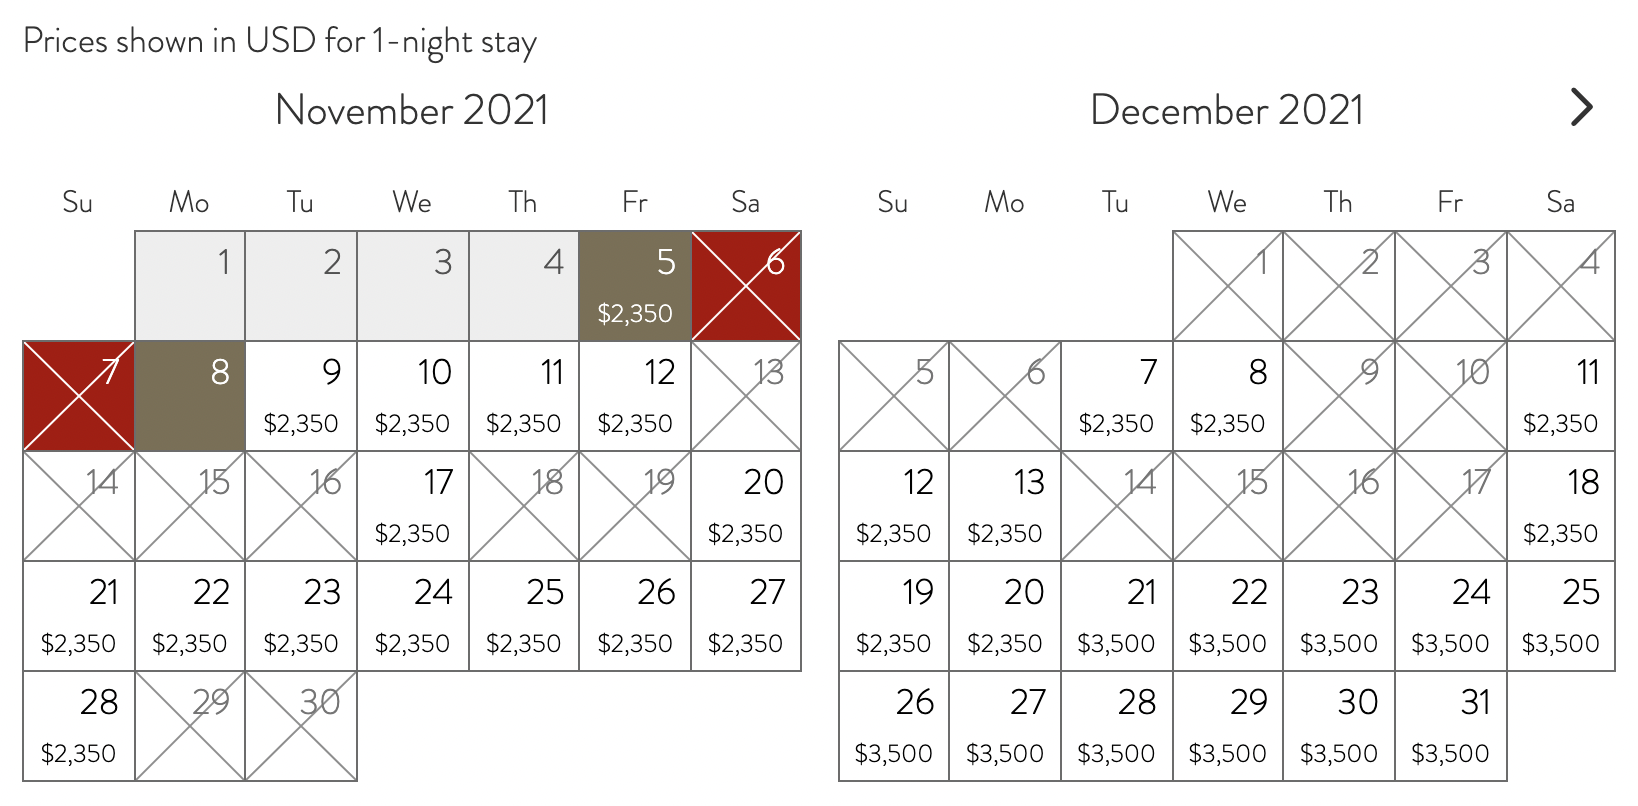This screenshot has width=1638, height=806.
Task: Select November 5 check-in date
Action: [x=635, y=286]
